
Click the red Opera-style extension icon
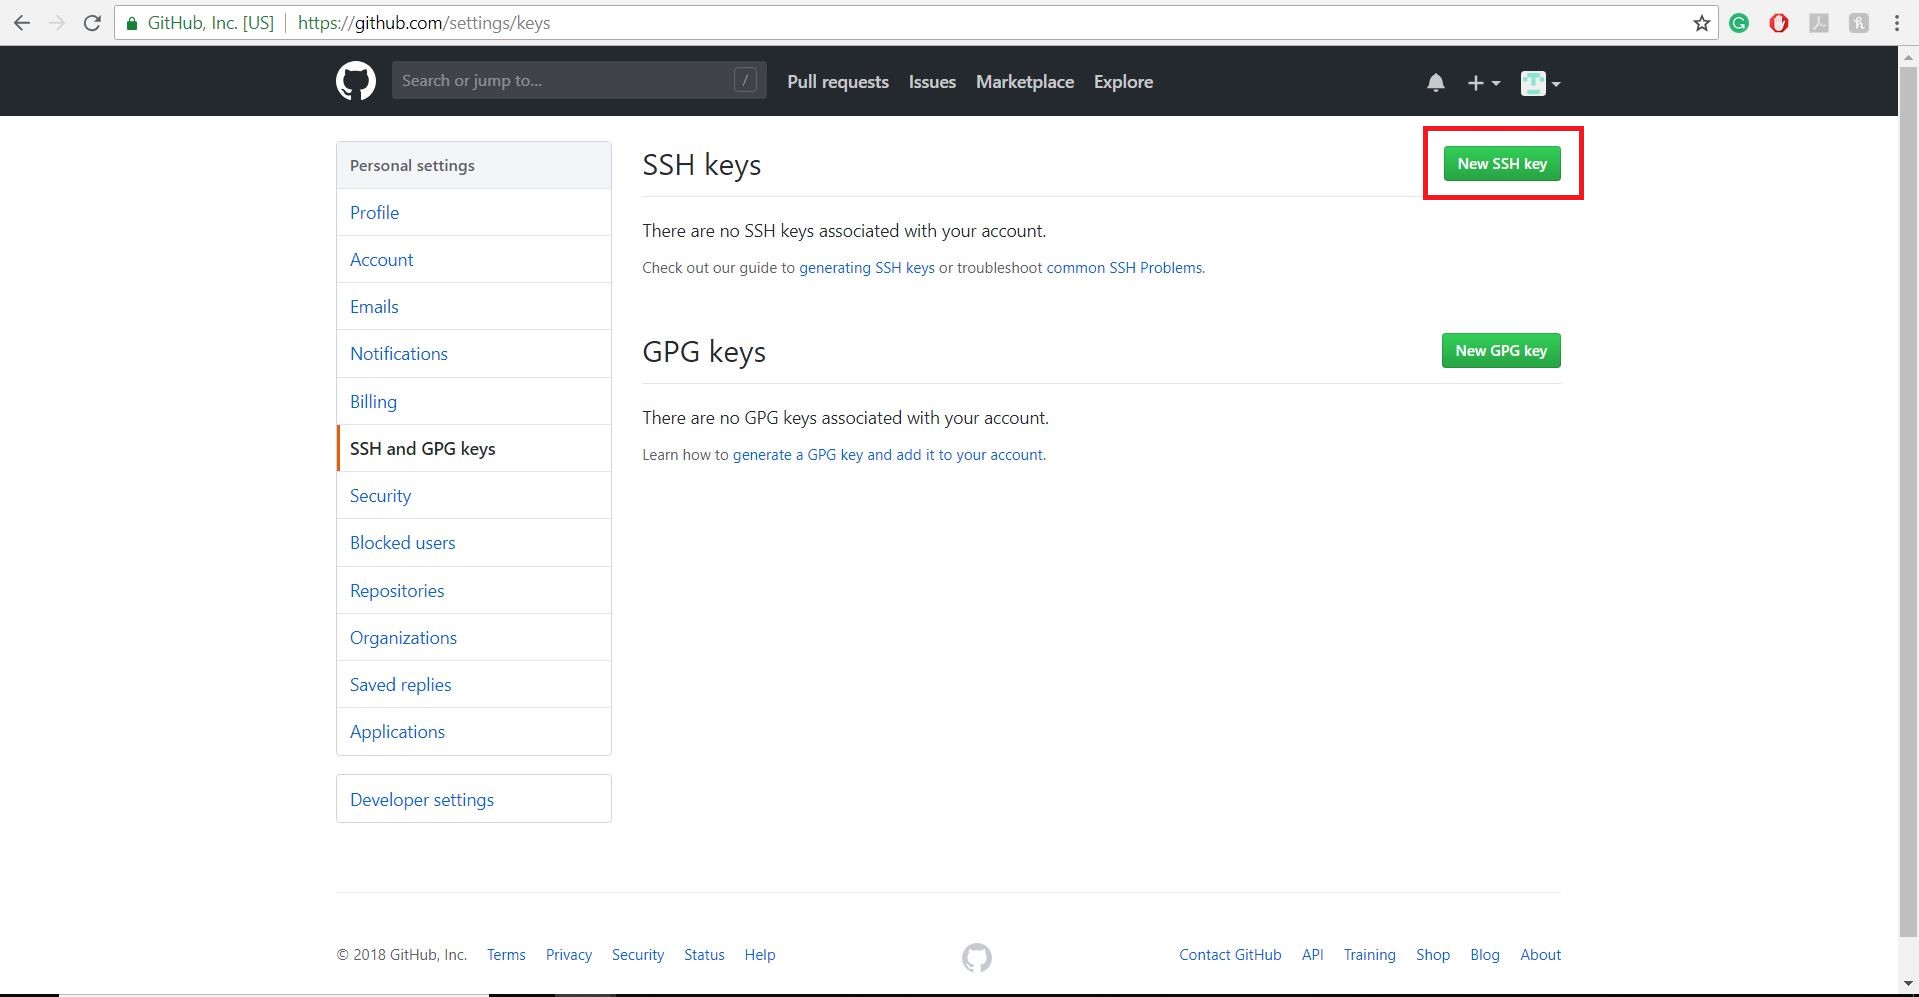tap(1779, 23)
